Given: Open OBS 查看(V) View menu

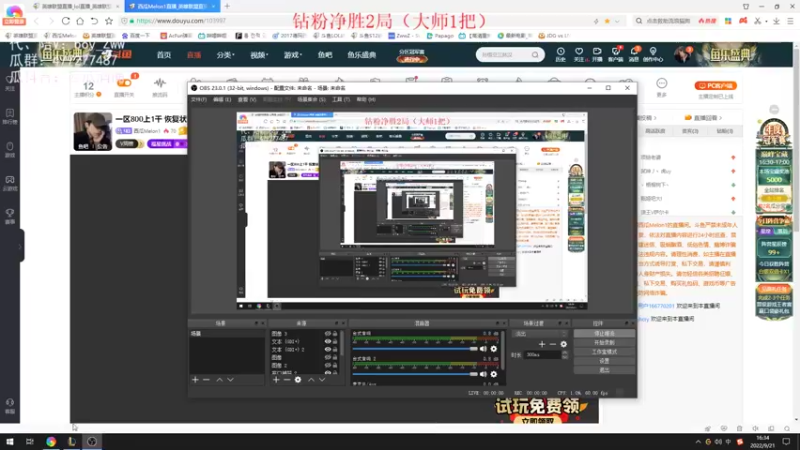Looking at the screenshot, I should pyautogui.click(x=247, y=99).
